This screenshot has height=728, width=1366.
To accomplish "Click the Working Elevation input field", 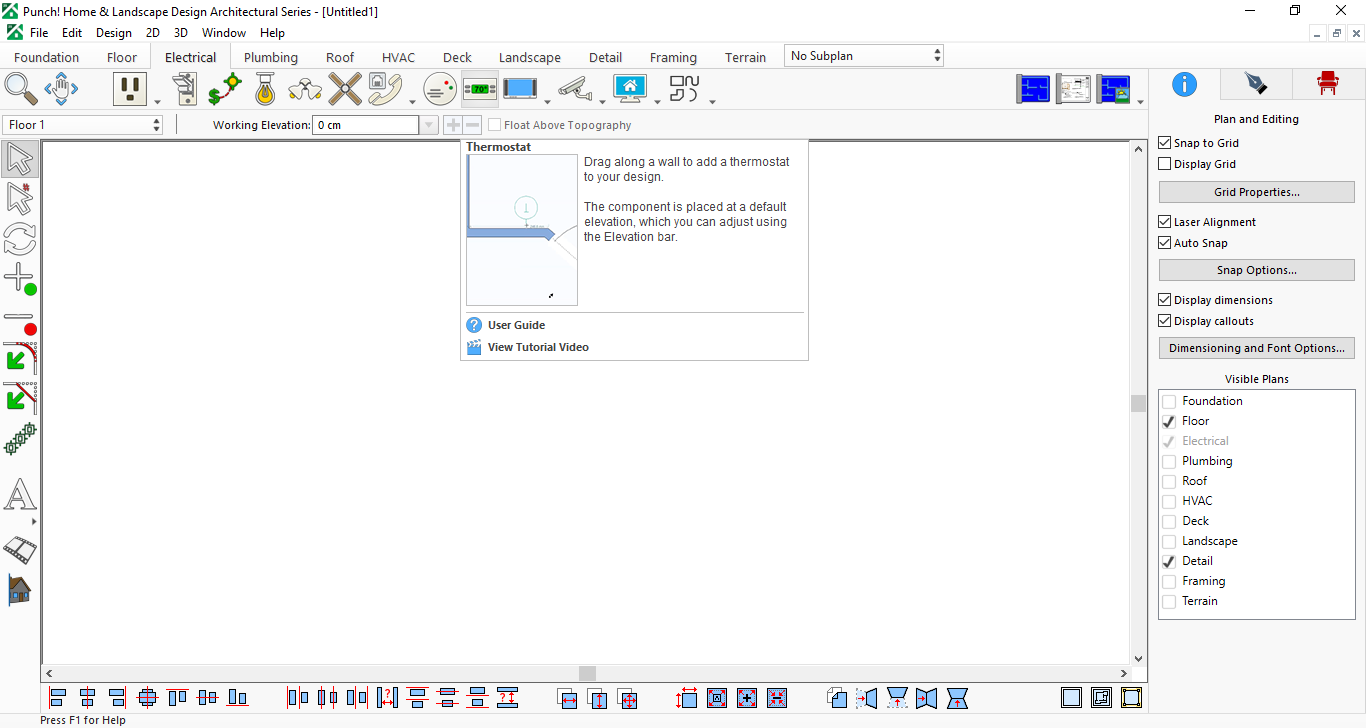I will [x=365, y=125].
